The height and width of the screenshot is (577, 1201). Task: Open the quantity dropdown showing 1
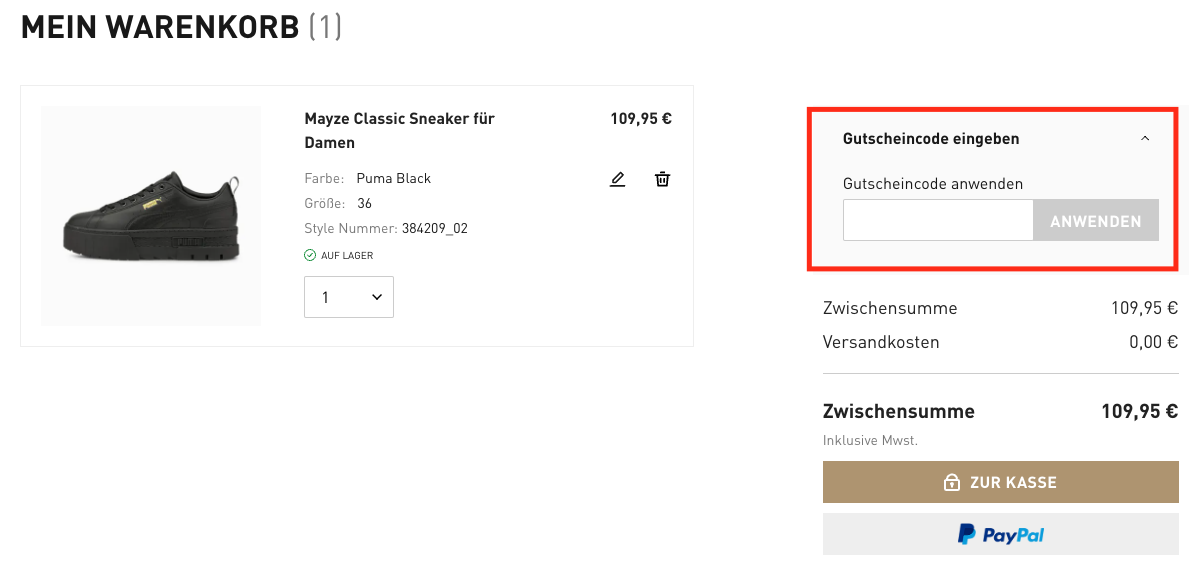pyautogui.click(x=349, y=297)
